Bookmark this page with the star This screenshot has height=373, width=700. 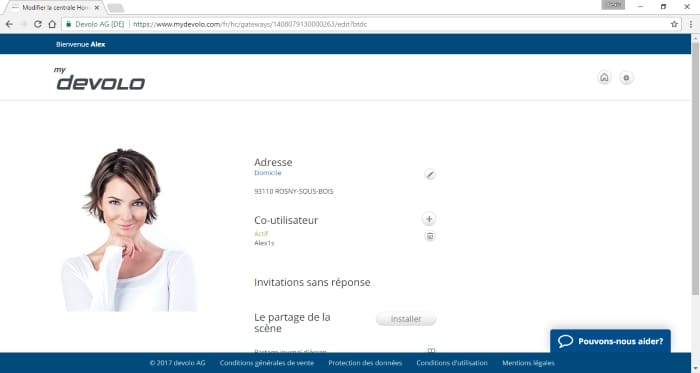[x=674, y=24]
